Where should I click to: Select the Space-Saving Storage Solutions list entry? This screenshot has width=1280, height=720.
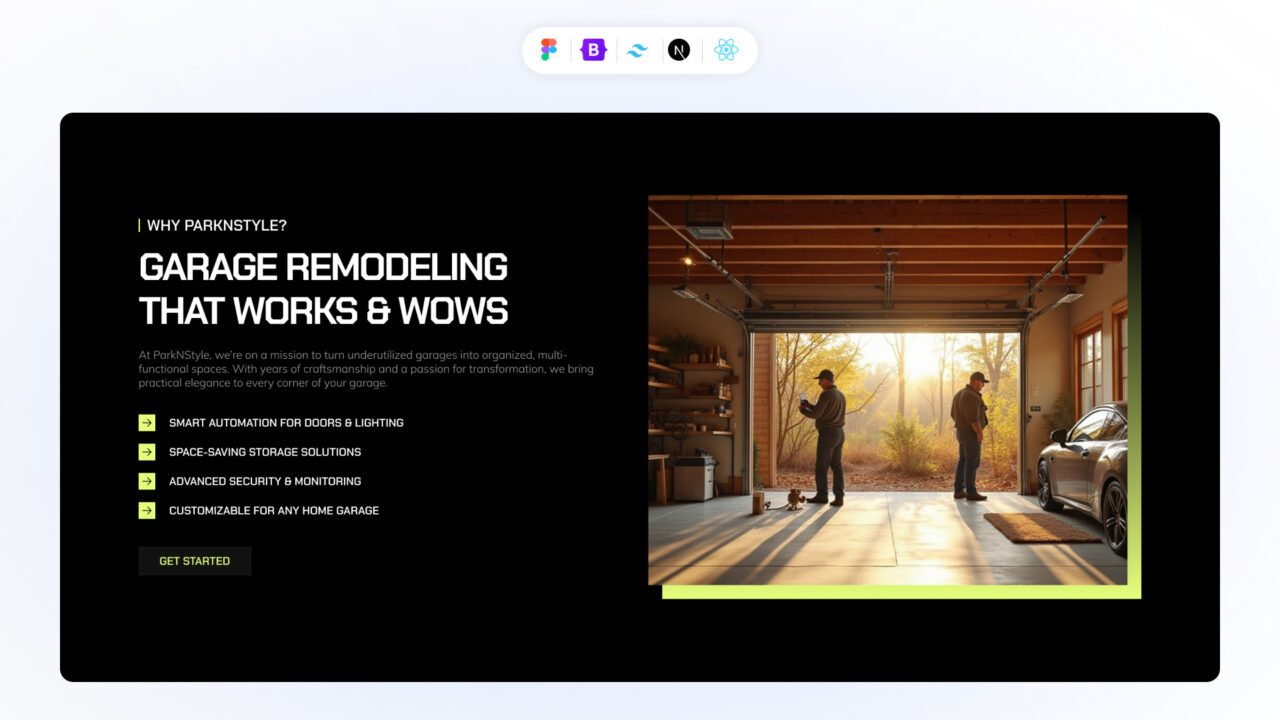265,452
